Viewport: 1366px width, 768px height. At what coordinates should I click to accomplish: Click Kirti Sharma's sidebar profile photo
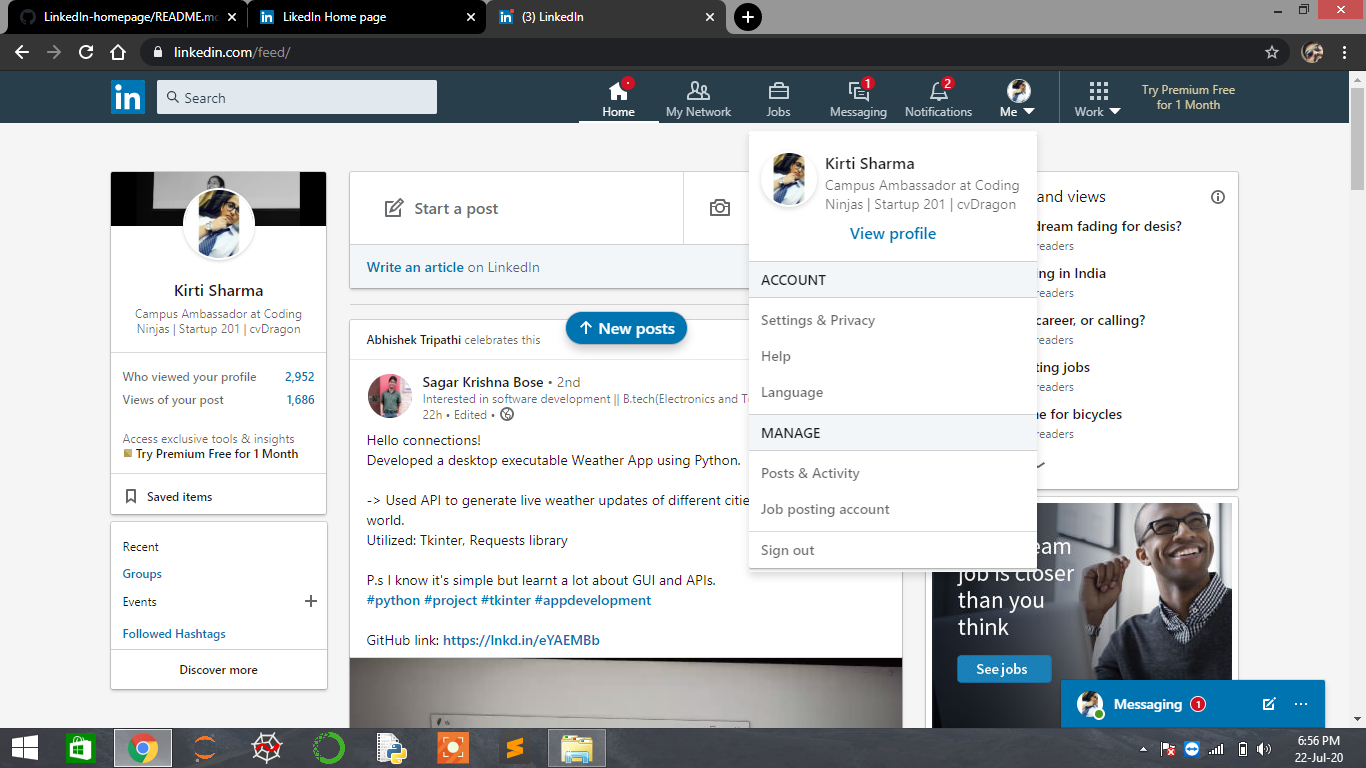click(x=219, y=223)
